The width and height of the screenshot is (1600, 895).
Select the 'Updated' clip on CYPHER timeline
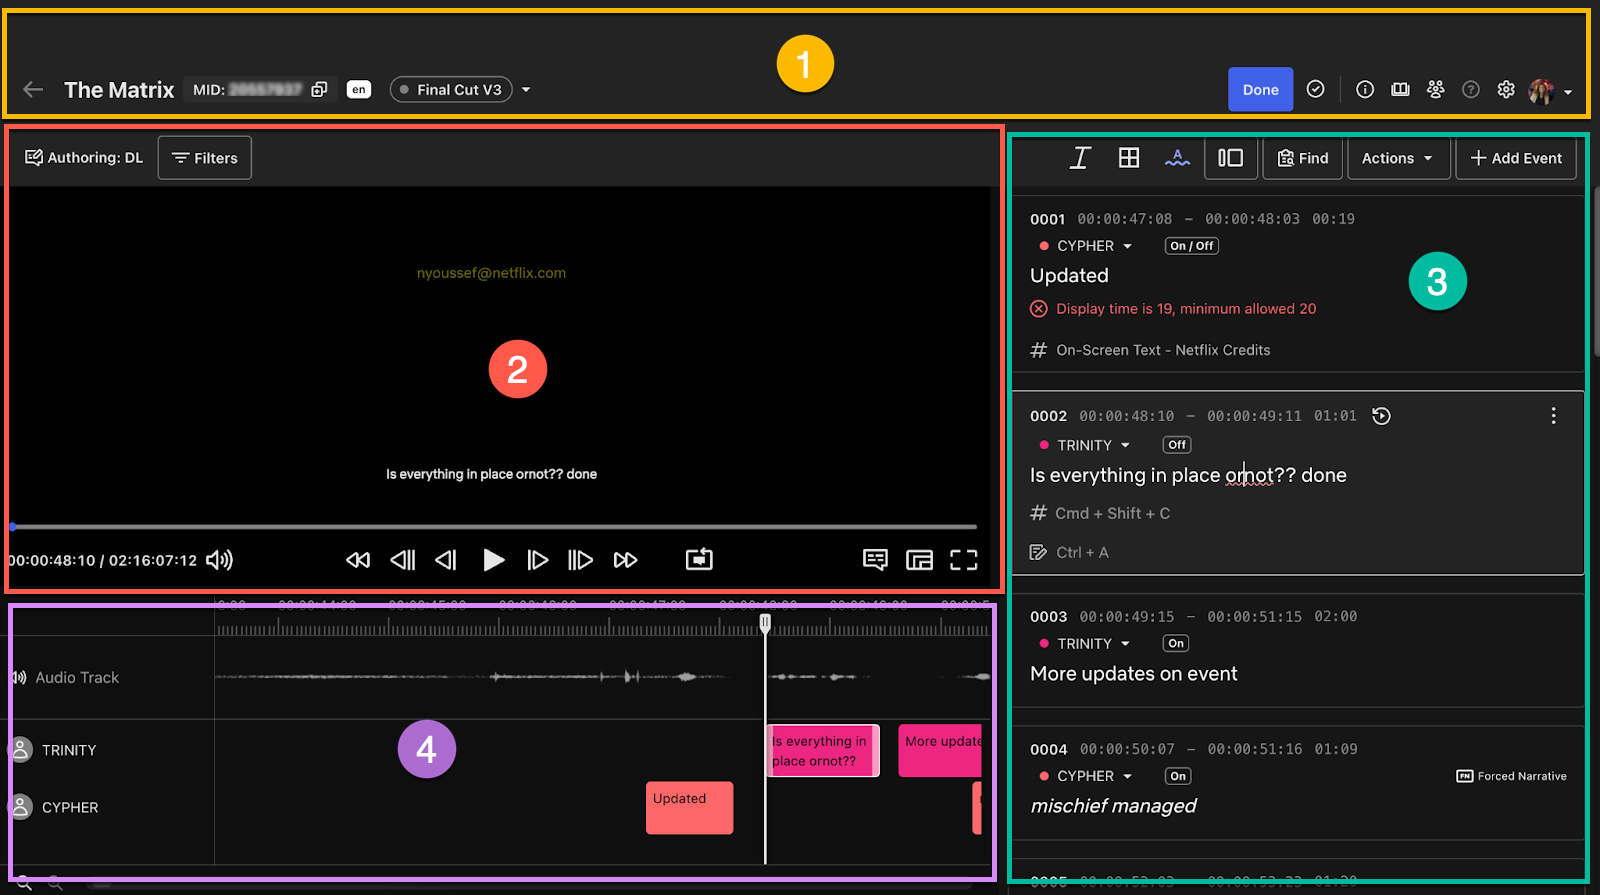(x=689, y=808)
